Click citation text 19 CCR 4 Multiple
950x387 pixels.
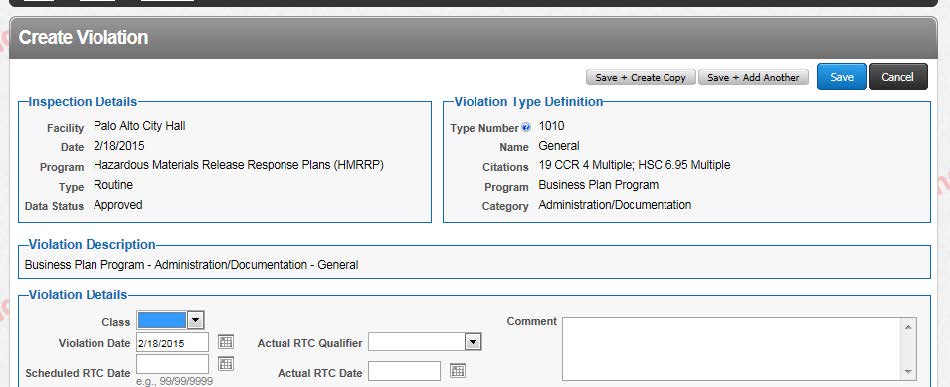[x=586, y=165]
